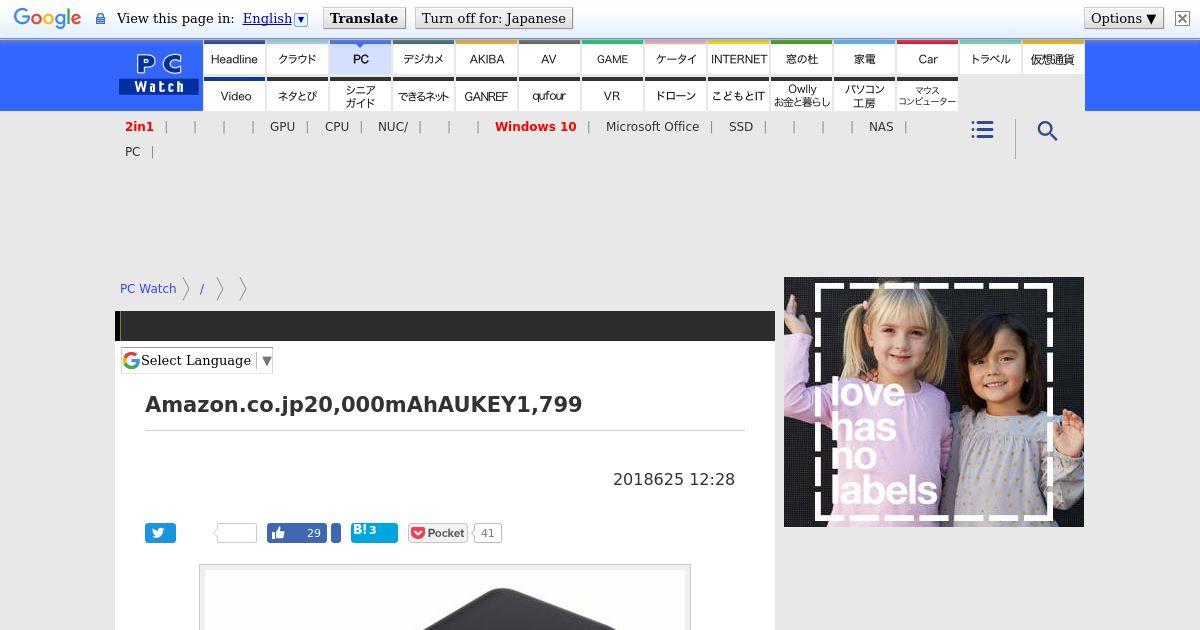Image resolution: width=1200 pixels, height=630 pixels.
Task: Open the GAME tab
Action: pyautogui.click(x=612, y=58)
